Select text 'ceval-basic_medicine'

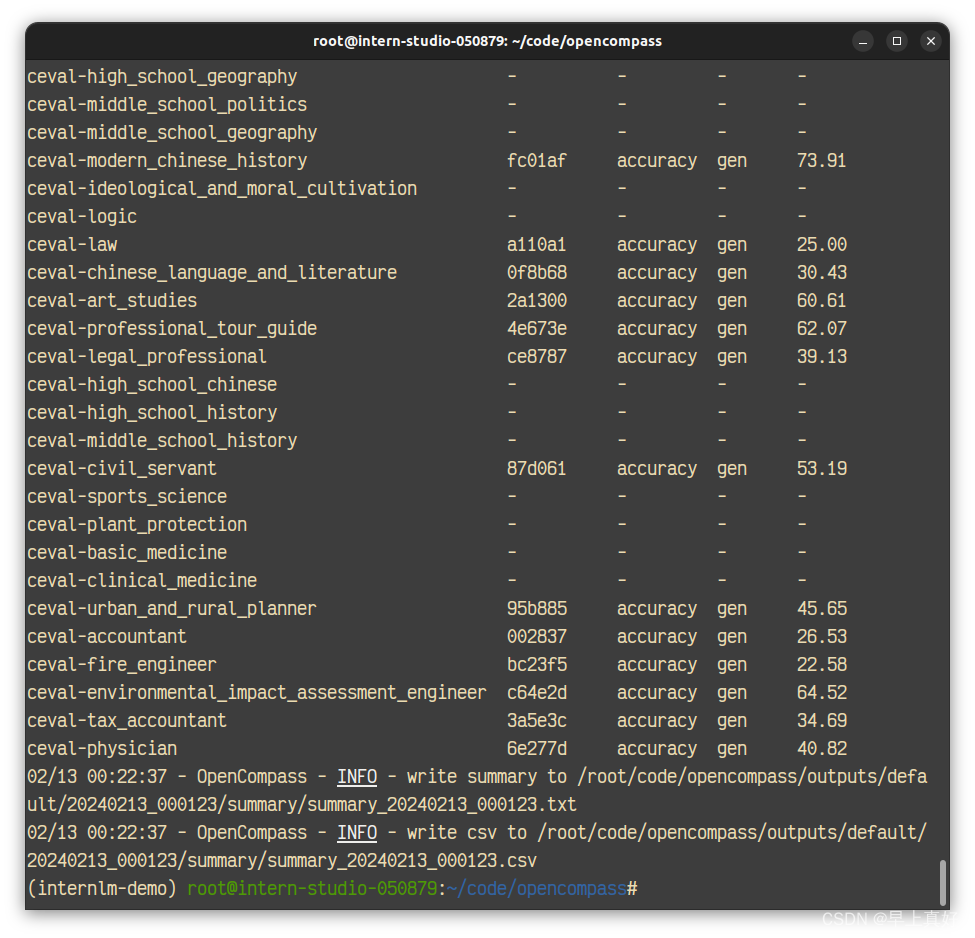(127, 552)
